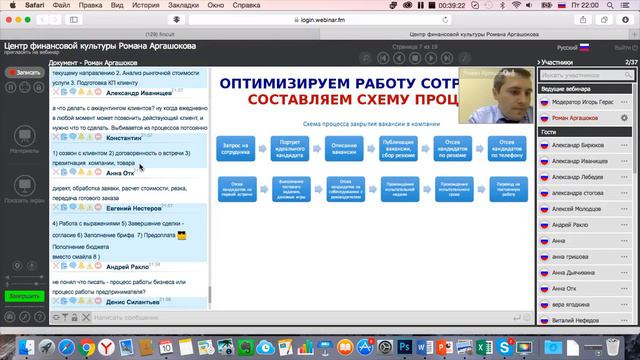End the webinar with the green Завершить button
640x360 pixels.
(24, 296)
